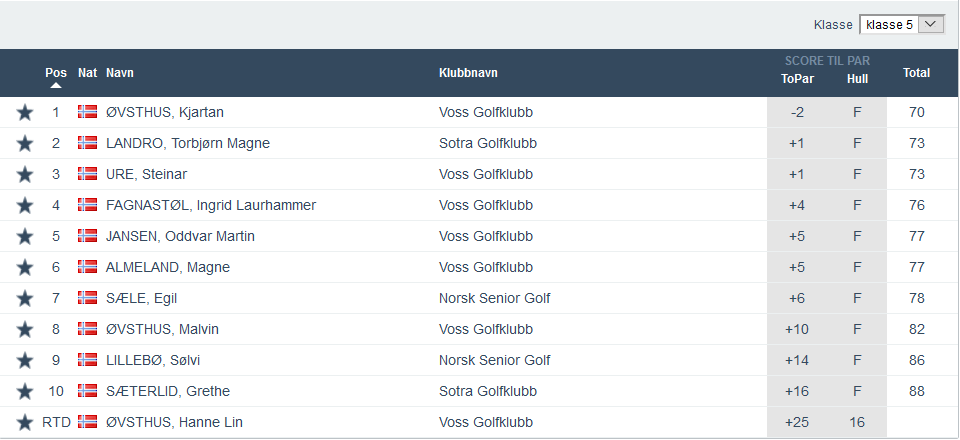Toggle favorite star for URE, Steinar
960x440 pixels.
pos(25,174)
